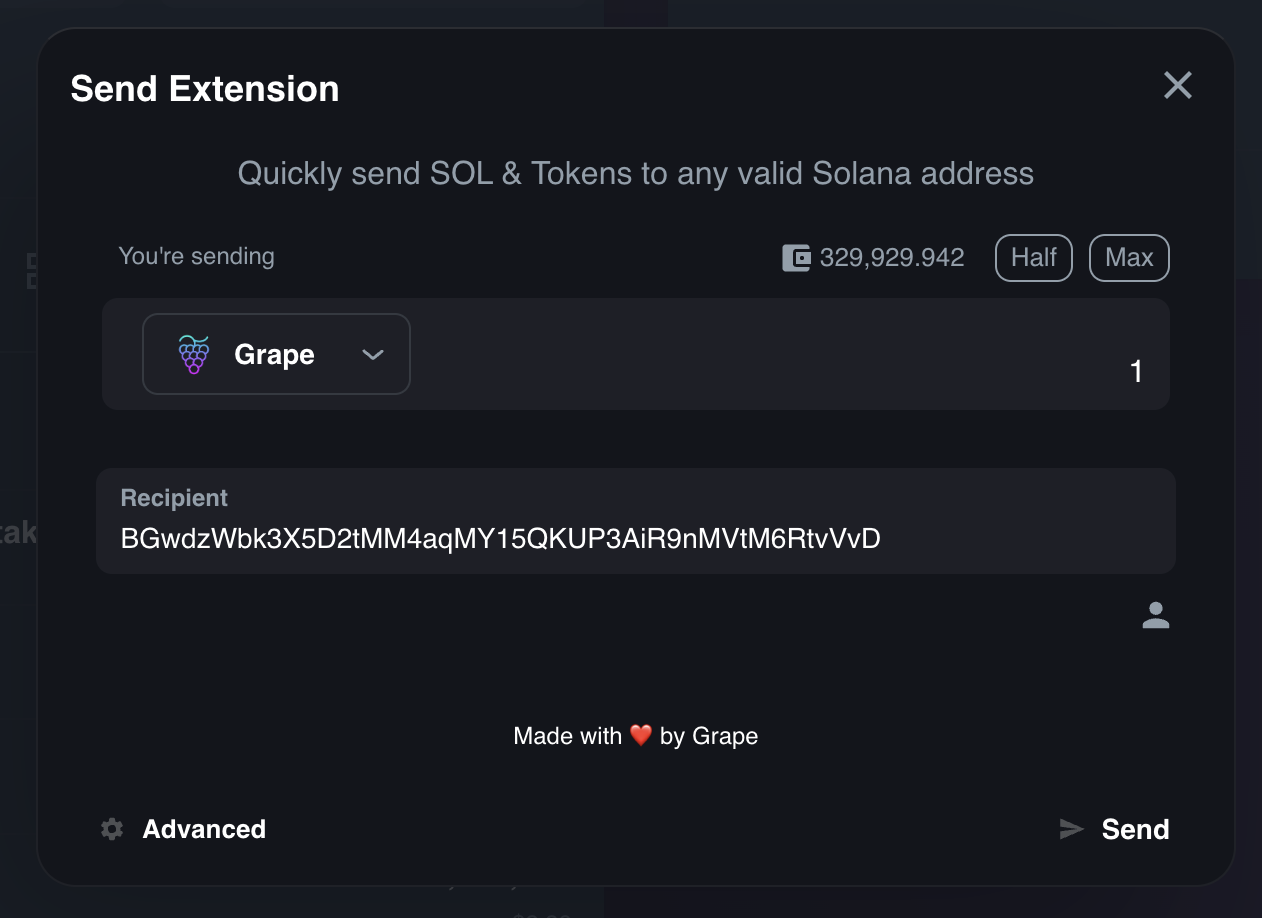
Task: Click the Grape token logo icon
Action: pyautogui.click(x=194, y=355)
